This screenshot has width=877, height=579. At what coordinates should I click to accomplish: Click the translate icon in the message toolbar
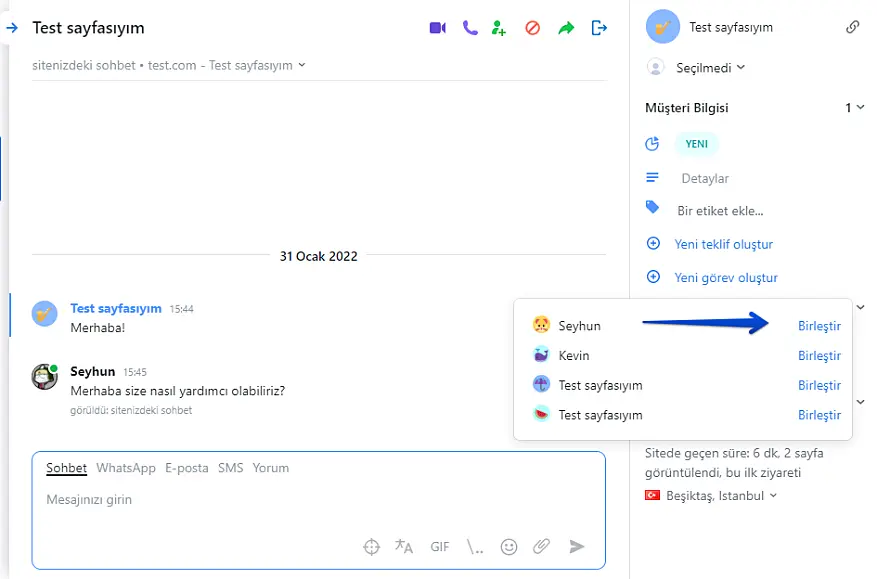point(404,546)
